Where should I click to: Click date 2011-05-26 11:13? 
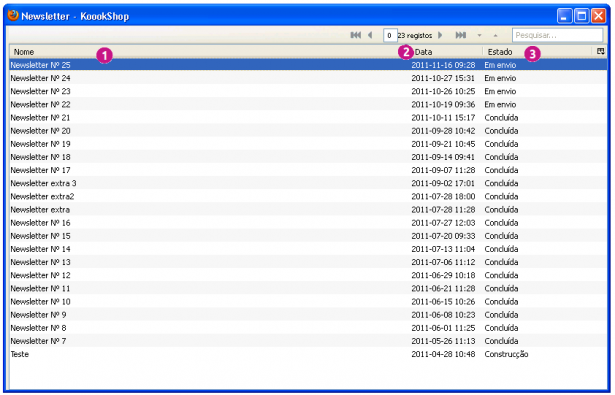(443, 341)
